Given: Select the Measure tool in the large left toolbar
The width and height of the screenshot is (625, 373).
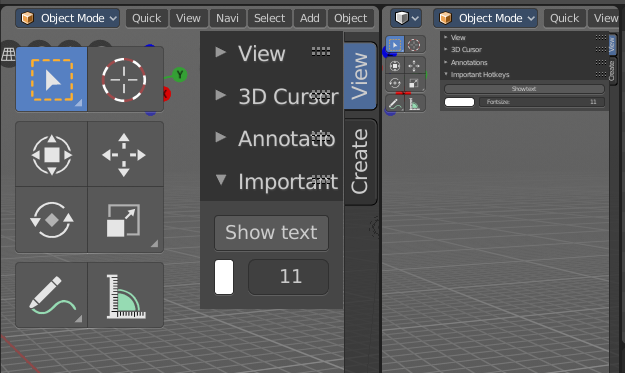Looking at the screenshot, I should [x=125, y=295].
